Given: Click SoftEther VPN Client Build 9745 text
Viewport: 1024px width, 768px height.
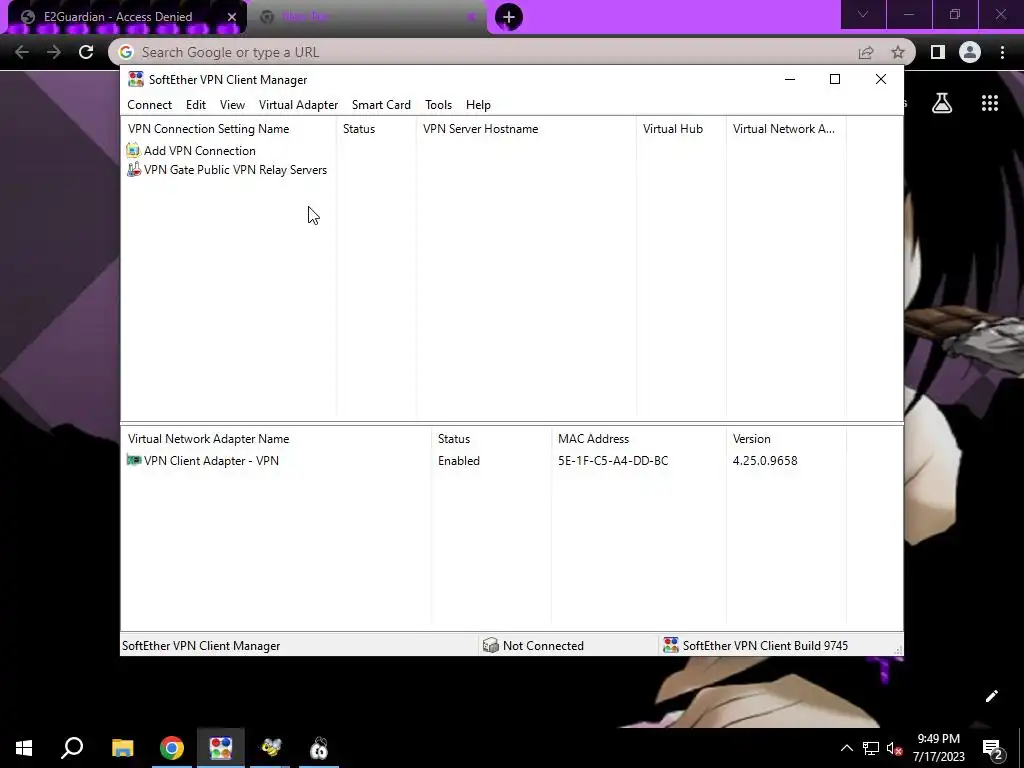Looking at the screenshot, I should click(x=765, y=645).
